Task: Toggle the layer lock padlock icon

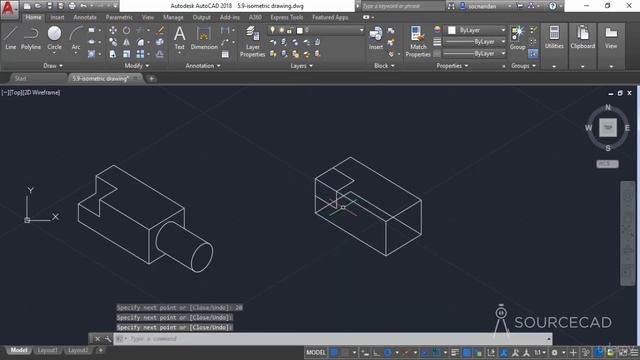Action: [x=290, y=30]
